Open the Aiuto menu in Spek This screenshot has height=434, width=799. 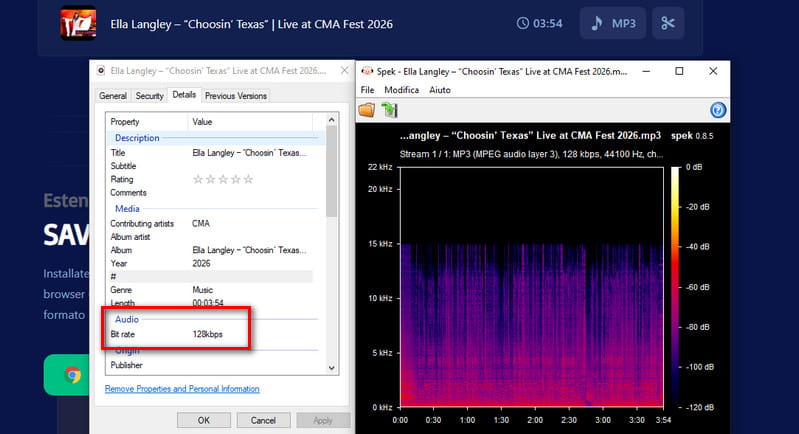[x=440, y=90]
